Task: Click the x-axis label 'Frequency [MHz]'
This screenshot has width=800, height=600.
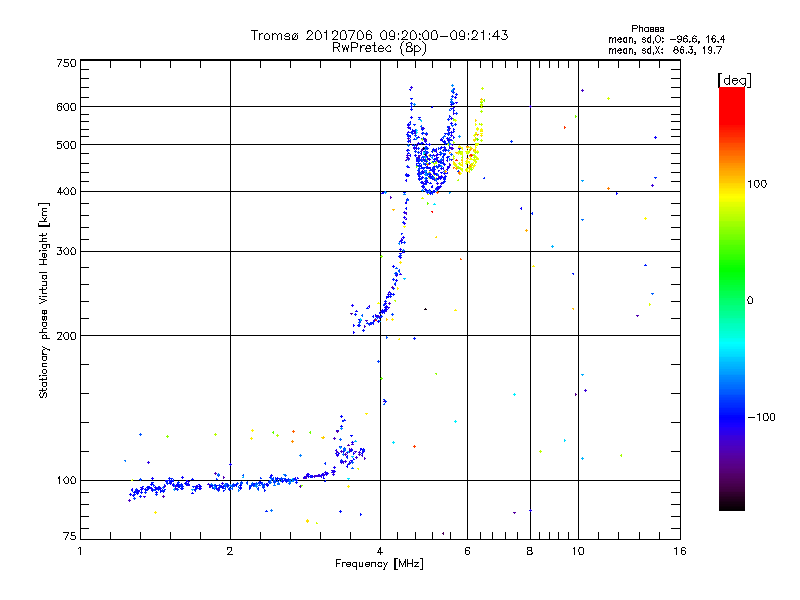Action: pyautogui.click(x=379, y=564)
